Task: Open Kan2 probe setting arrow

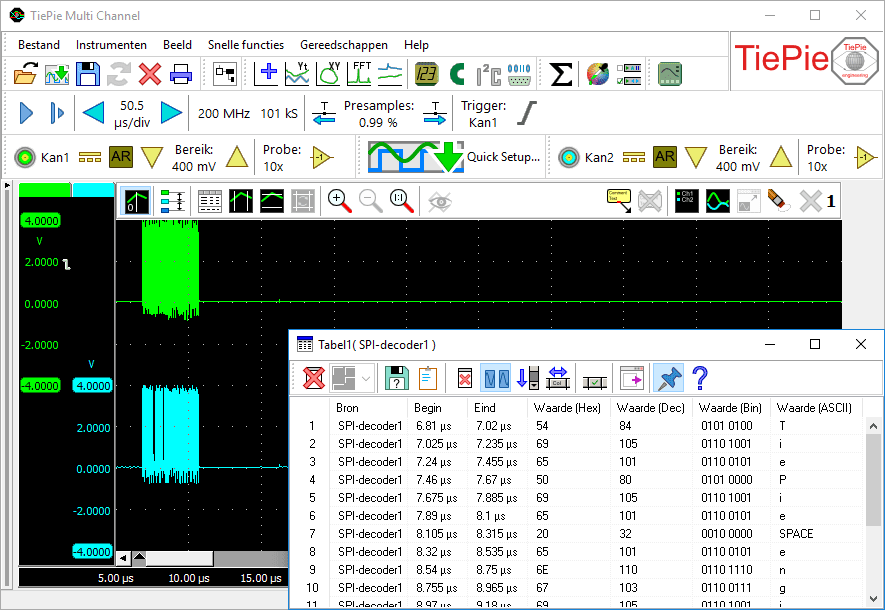Action: pyautogui.click(x=866, y=157)
